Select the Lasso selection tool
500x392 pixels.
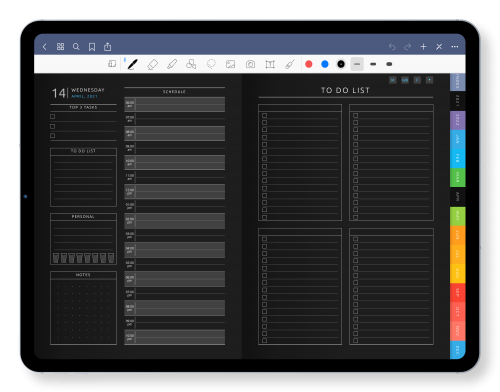coord(211,64)
